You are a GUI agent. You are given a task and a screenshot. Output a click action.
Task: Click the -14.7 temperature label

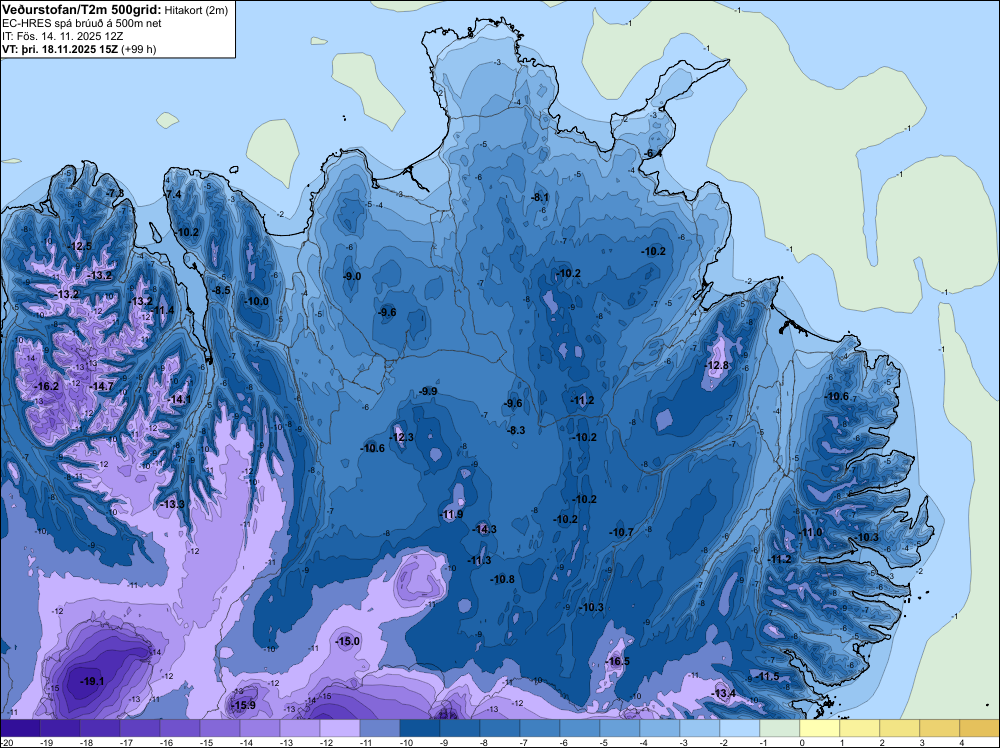coord(101,386)
